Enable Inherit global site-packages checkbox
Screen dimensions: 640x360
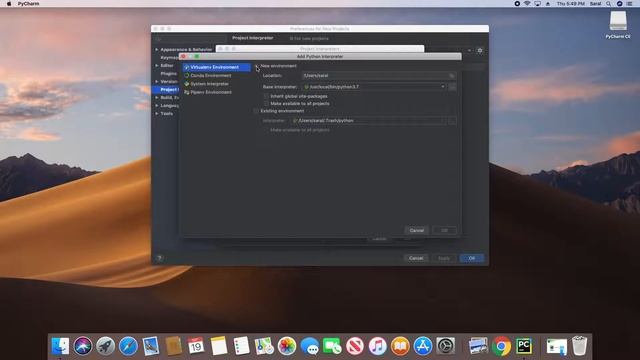[266, 96]
